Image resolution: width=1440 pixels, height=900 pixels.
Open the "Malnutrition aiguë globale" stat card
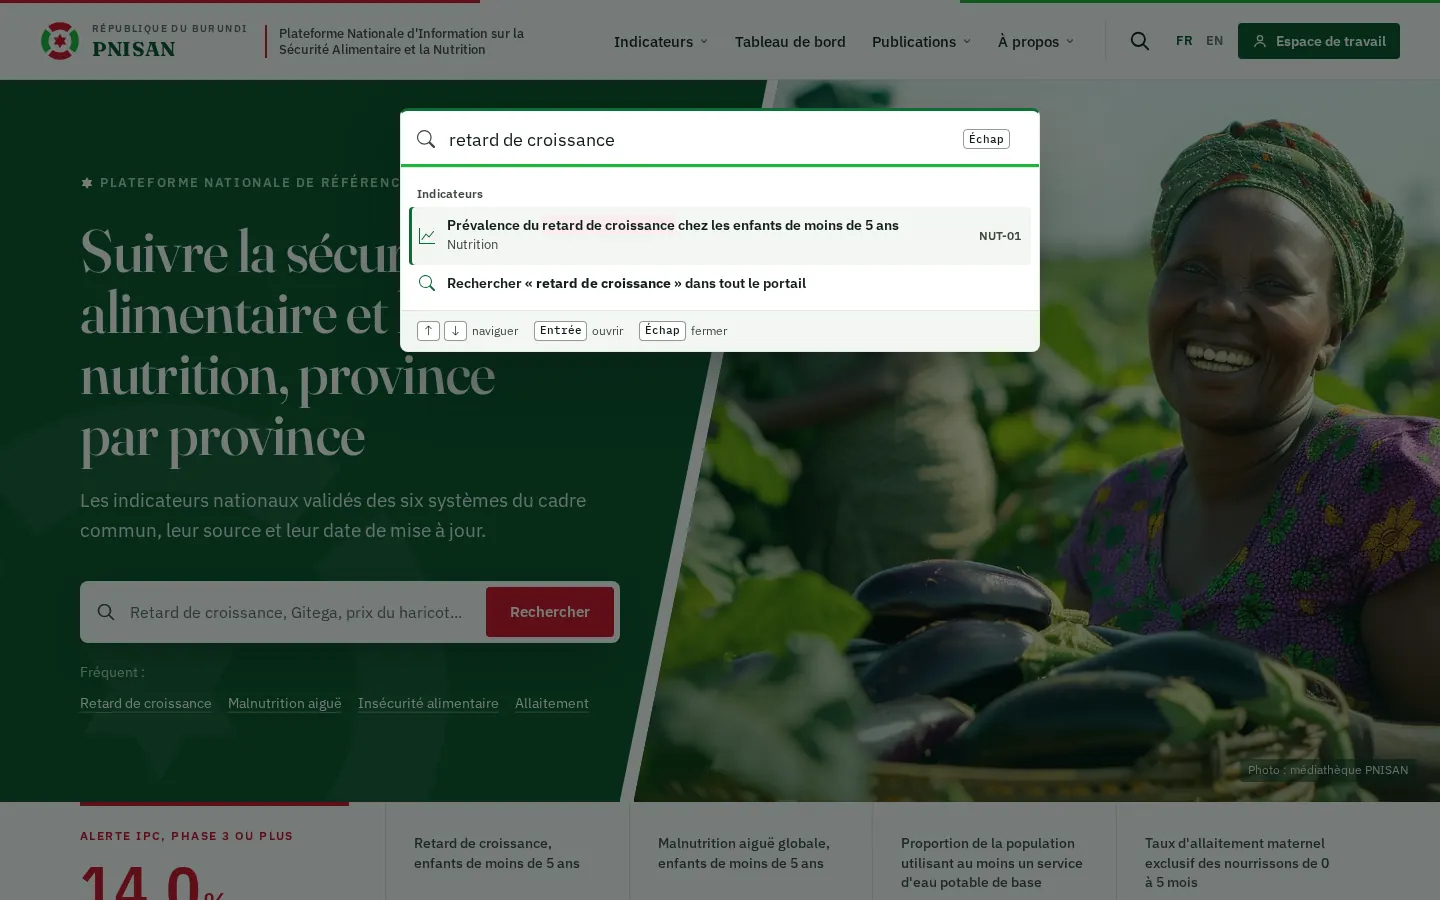pyautogui.click(x=751, y=851)
